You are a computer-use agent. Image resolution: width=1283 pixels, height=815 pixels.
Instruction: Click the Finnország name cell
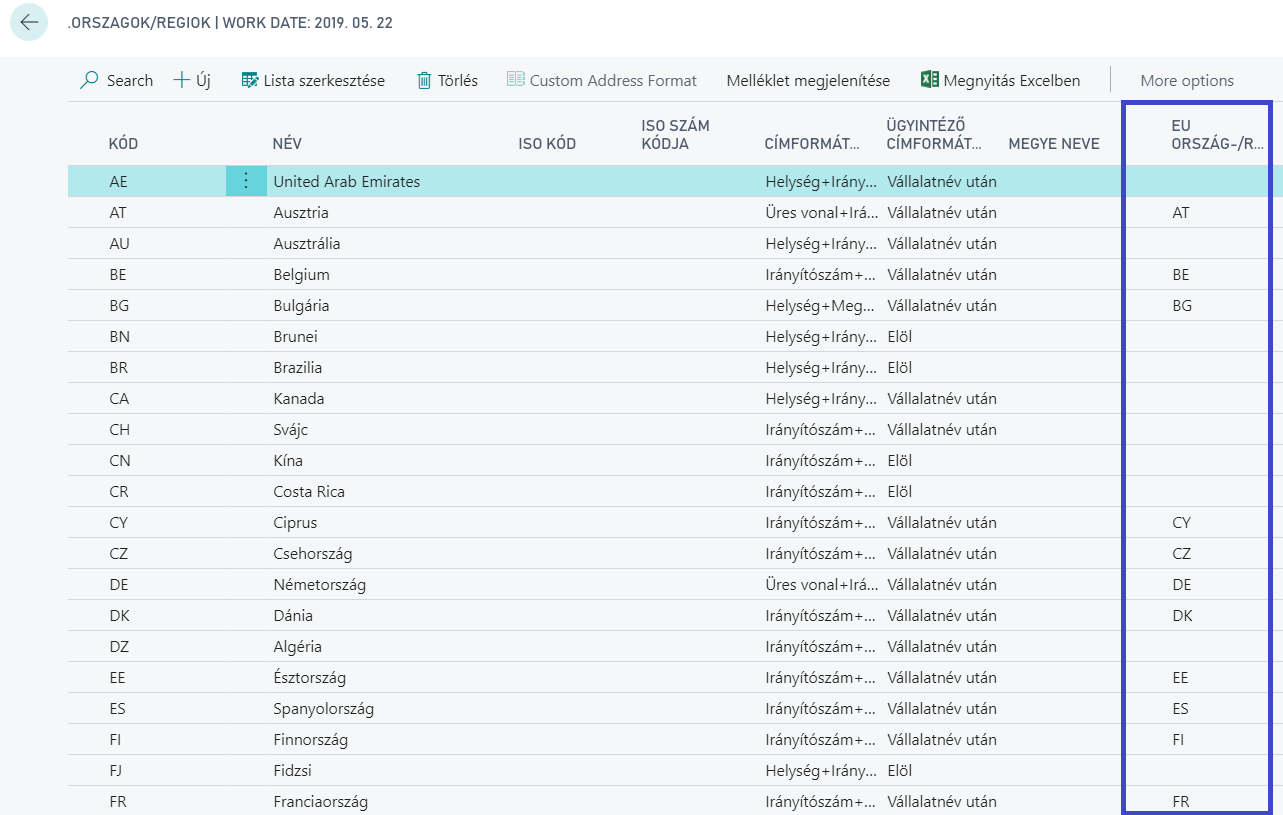coord(311,740)
